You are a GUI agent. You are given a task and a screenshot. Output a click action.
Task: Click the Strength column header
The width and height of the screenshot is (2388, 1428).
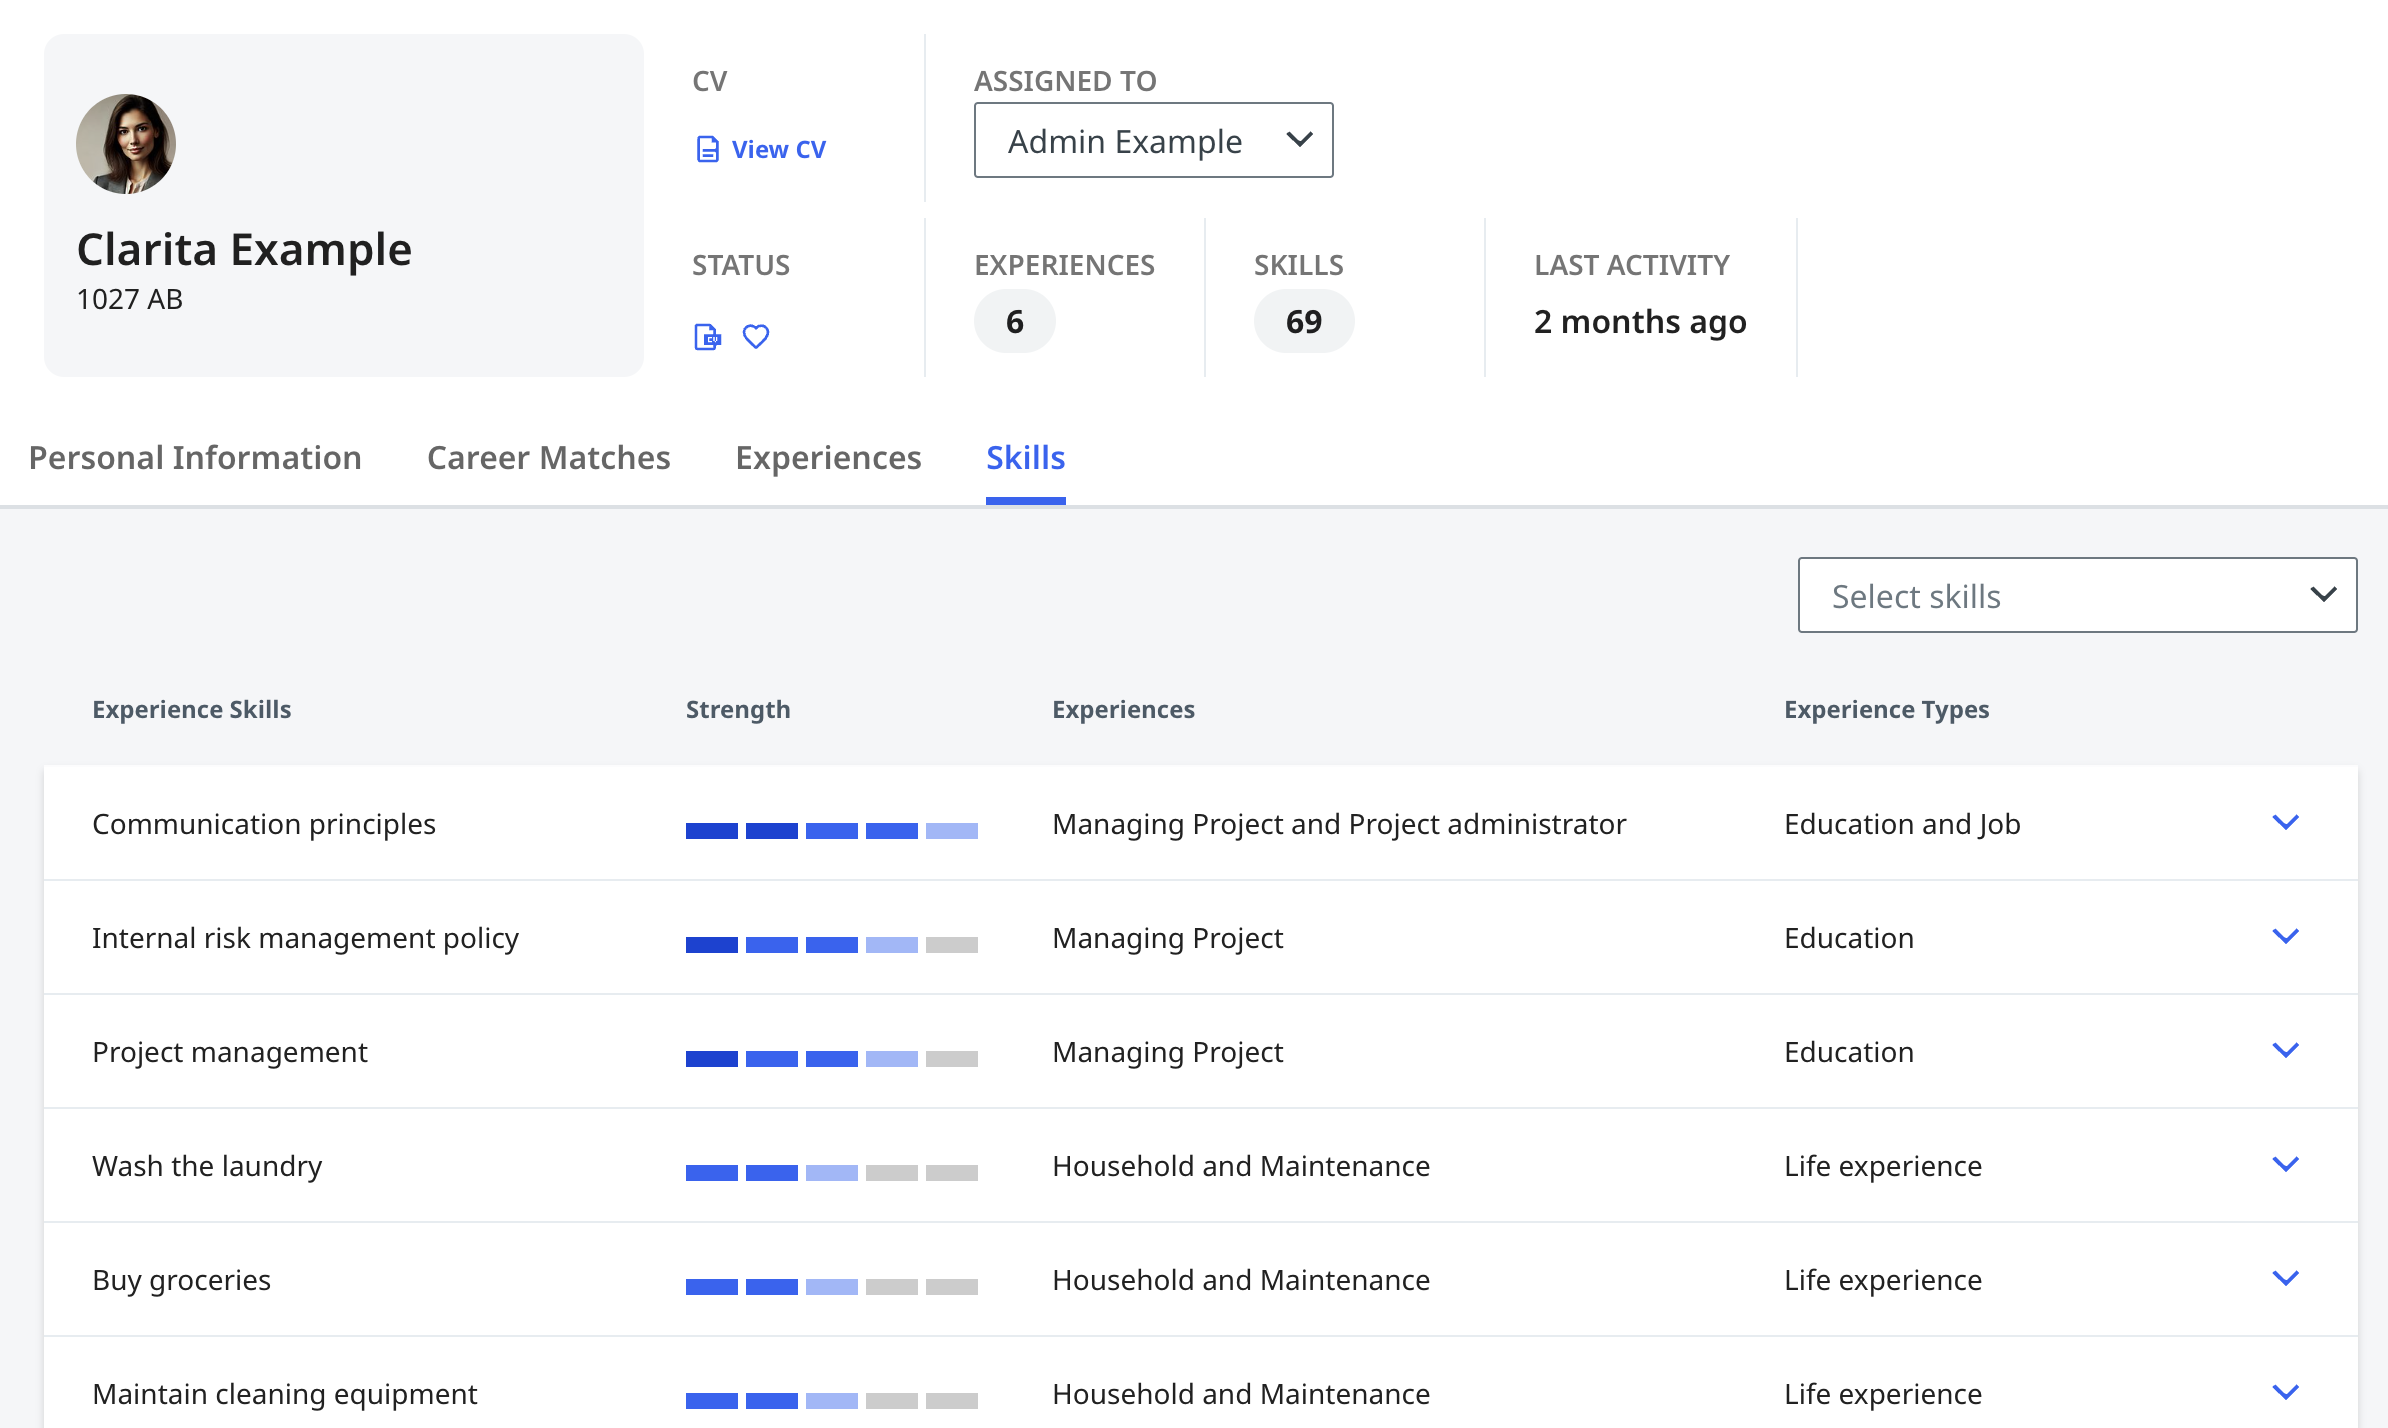pyautogui.click(x=738, y=709)
